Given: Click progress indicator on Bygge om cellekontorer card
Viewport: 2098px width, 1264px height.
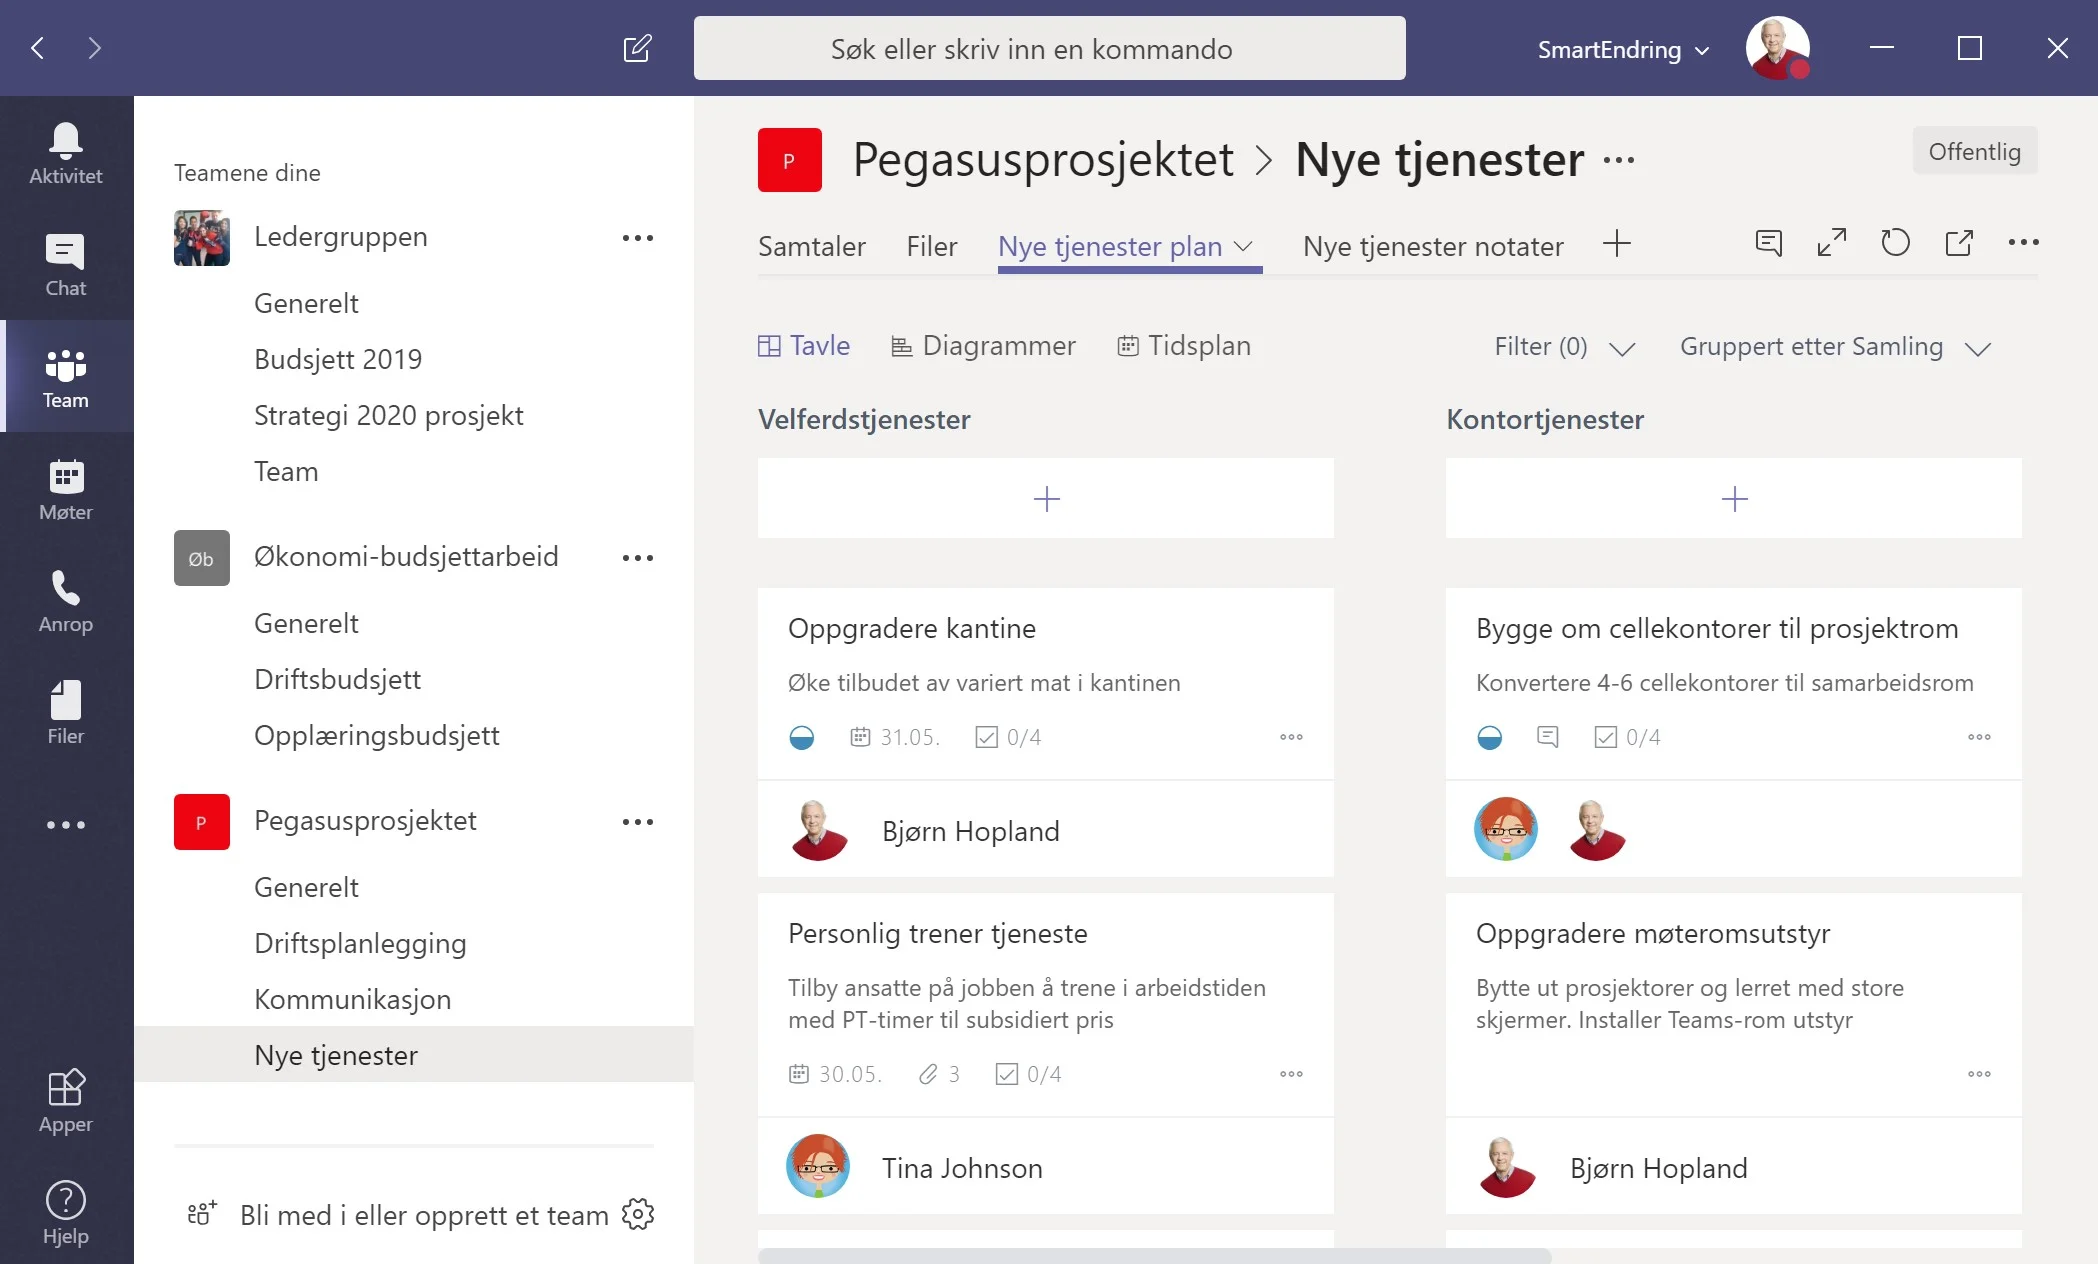Looking at the screenshot, I should tap(1489, 738).
